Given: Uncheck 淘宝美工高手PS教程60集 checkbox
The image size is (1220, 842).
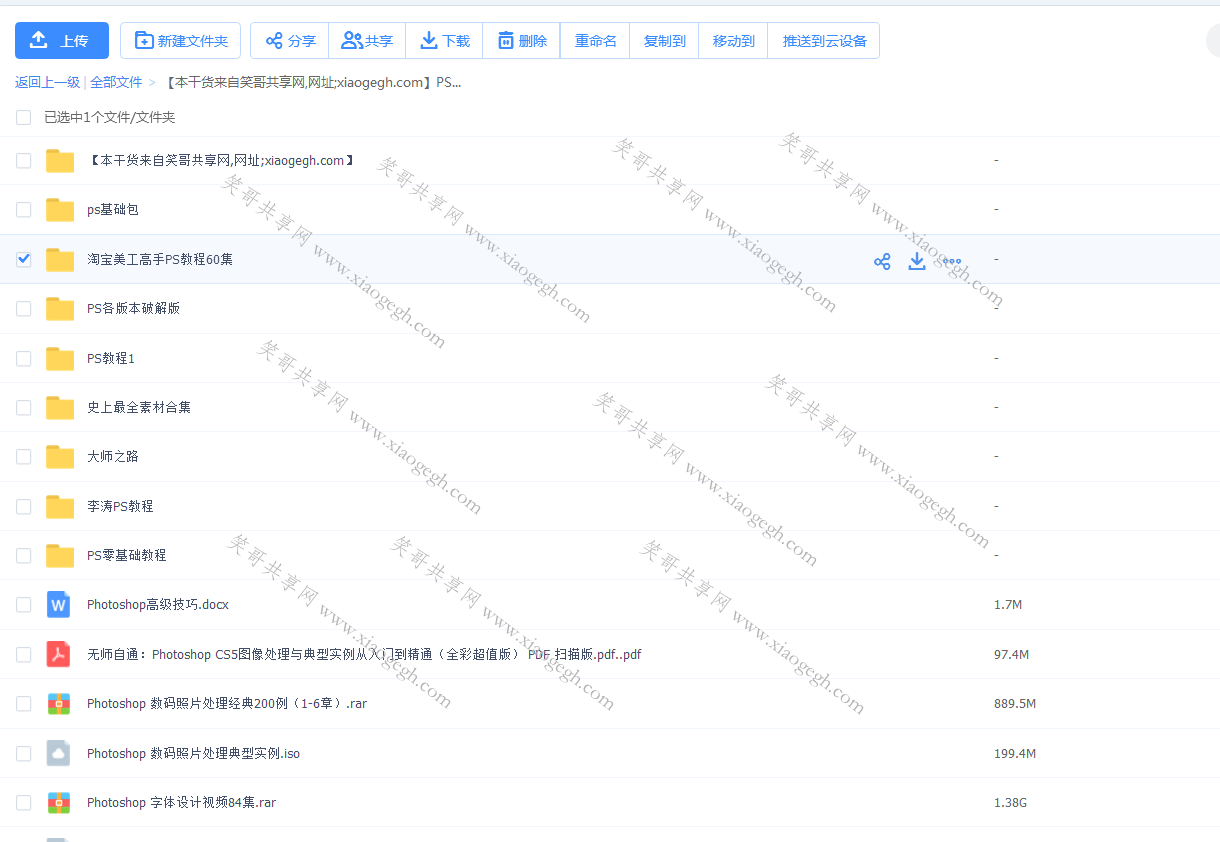Looking at the screenshot, I should pyautogui.click(x=24, y=259).
